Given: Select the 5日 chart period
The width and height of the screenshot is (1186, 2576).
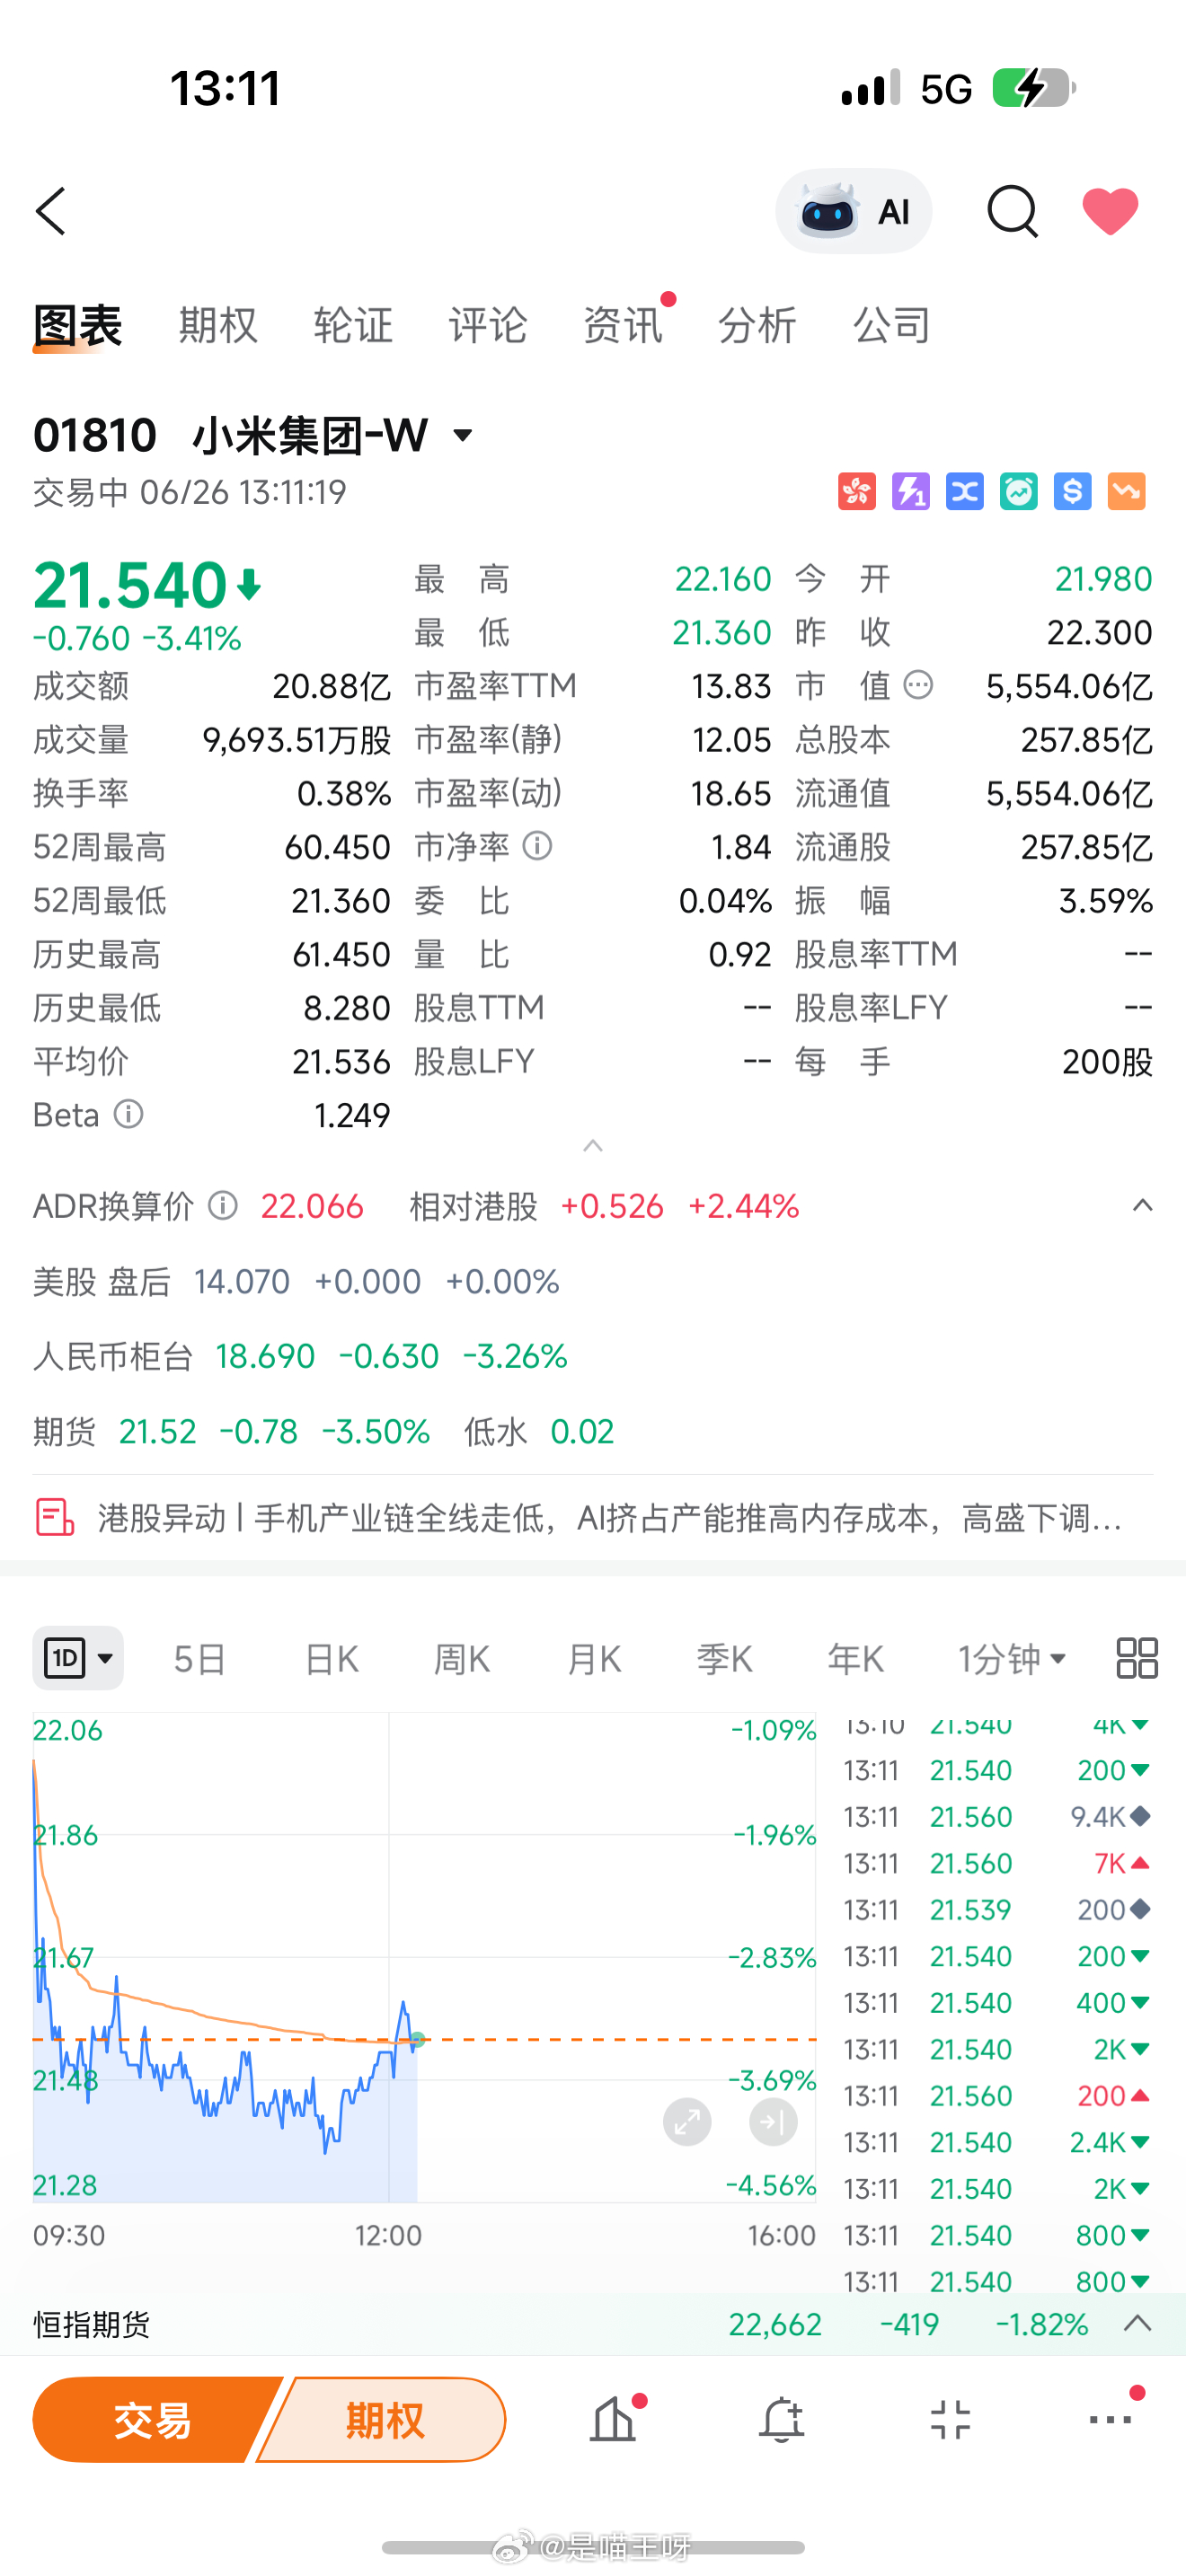Looking at the screenshot, I should coord(199,1659).
